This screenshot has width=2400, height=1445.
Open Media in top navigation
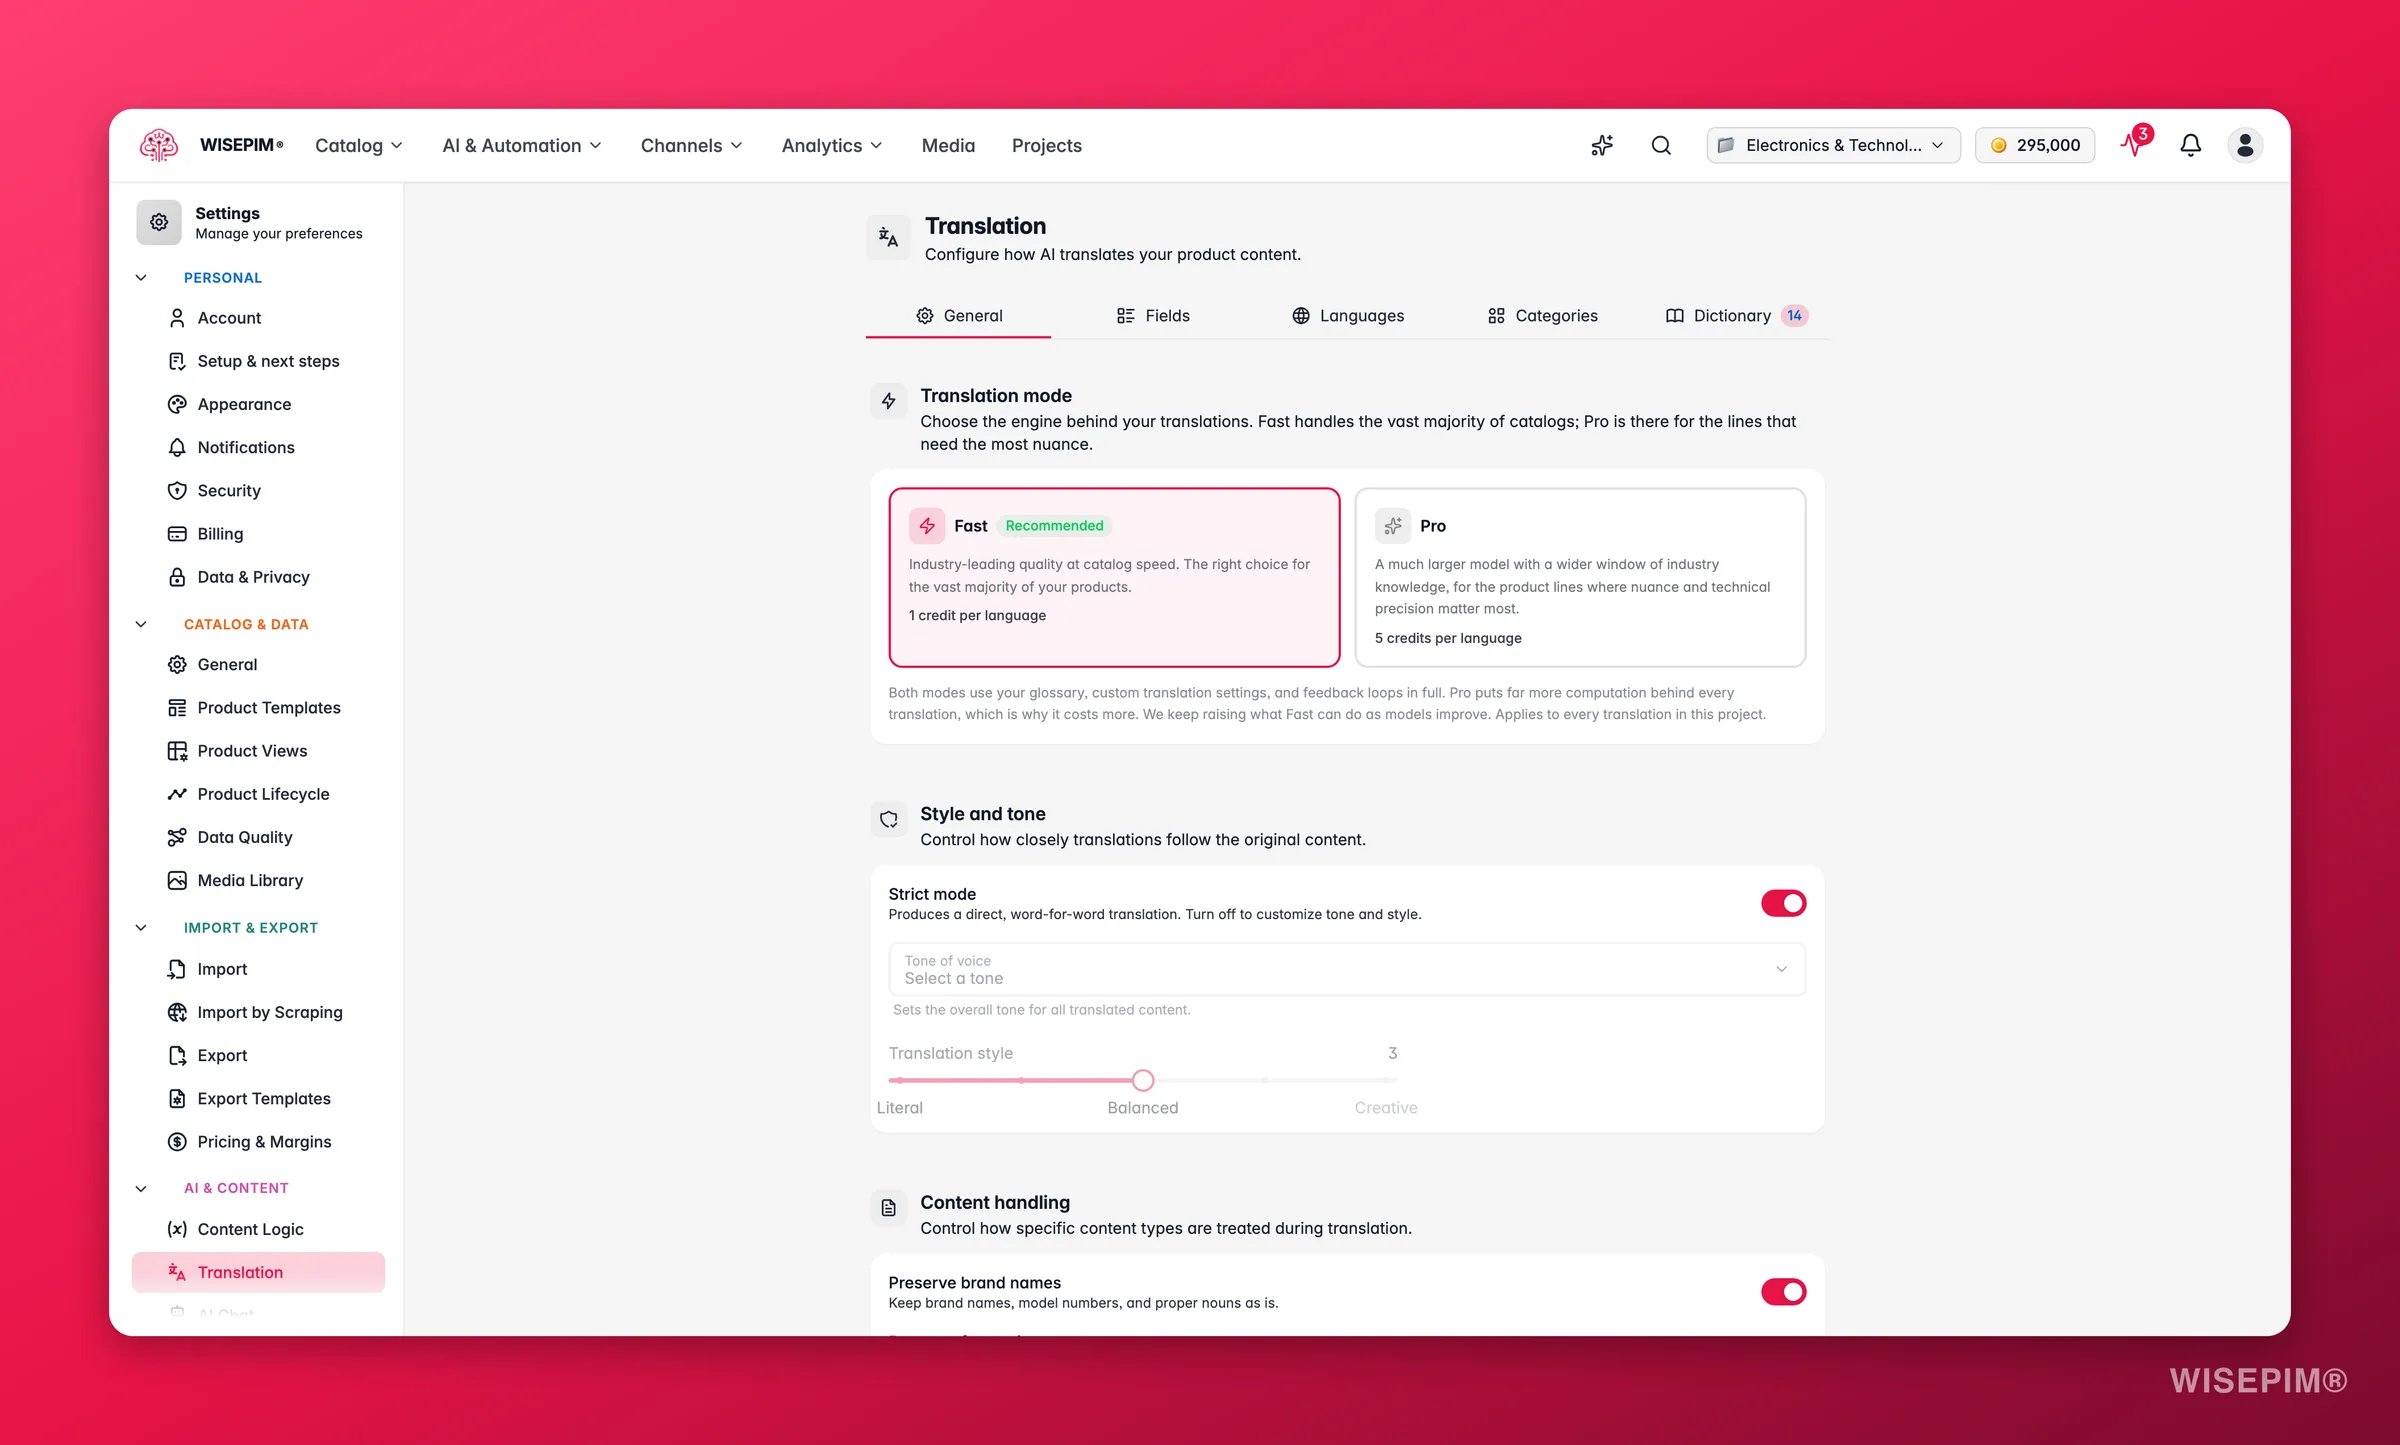click(948, 145)
